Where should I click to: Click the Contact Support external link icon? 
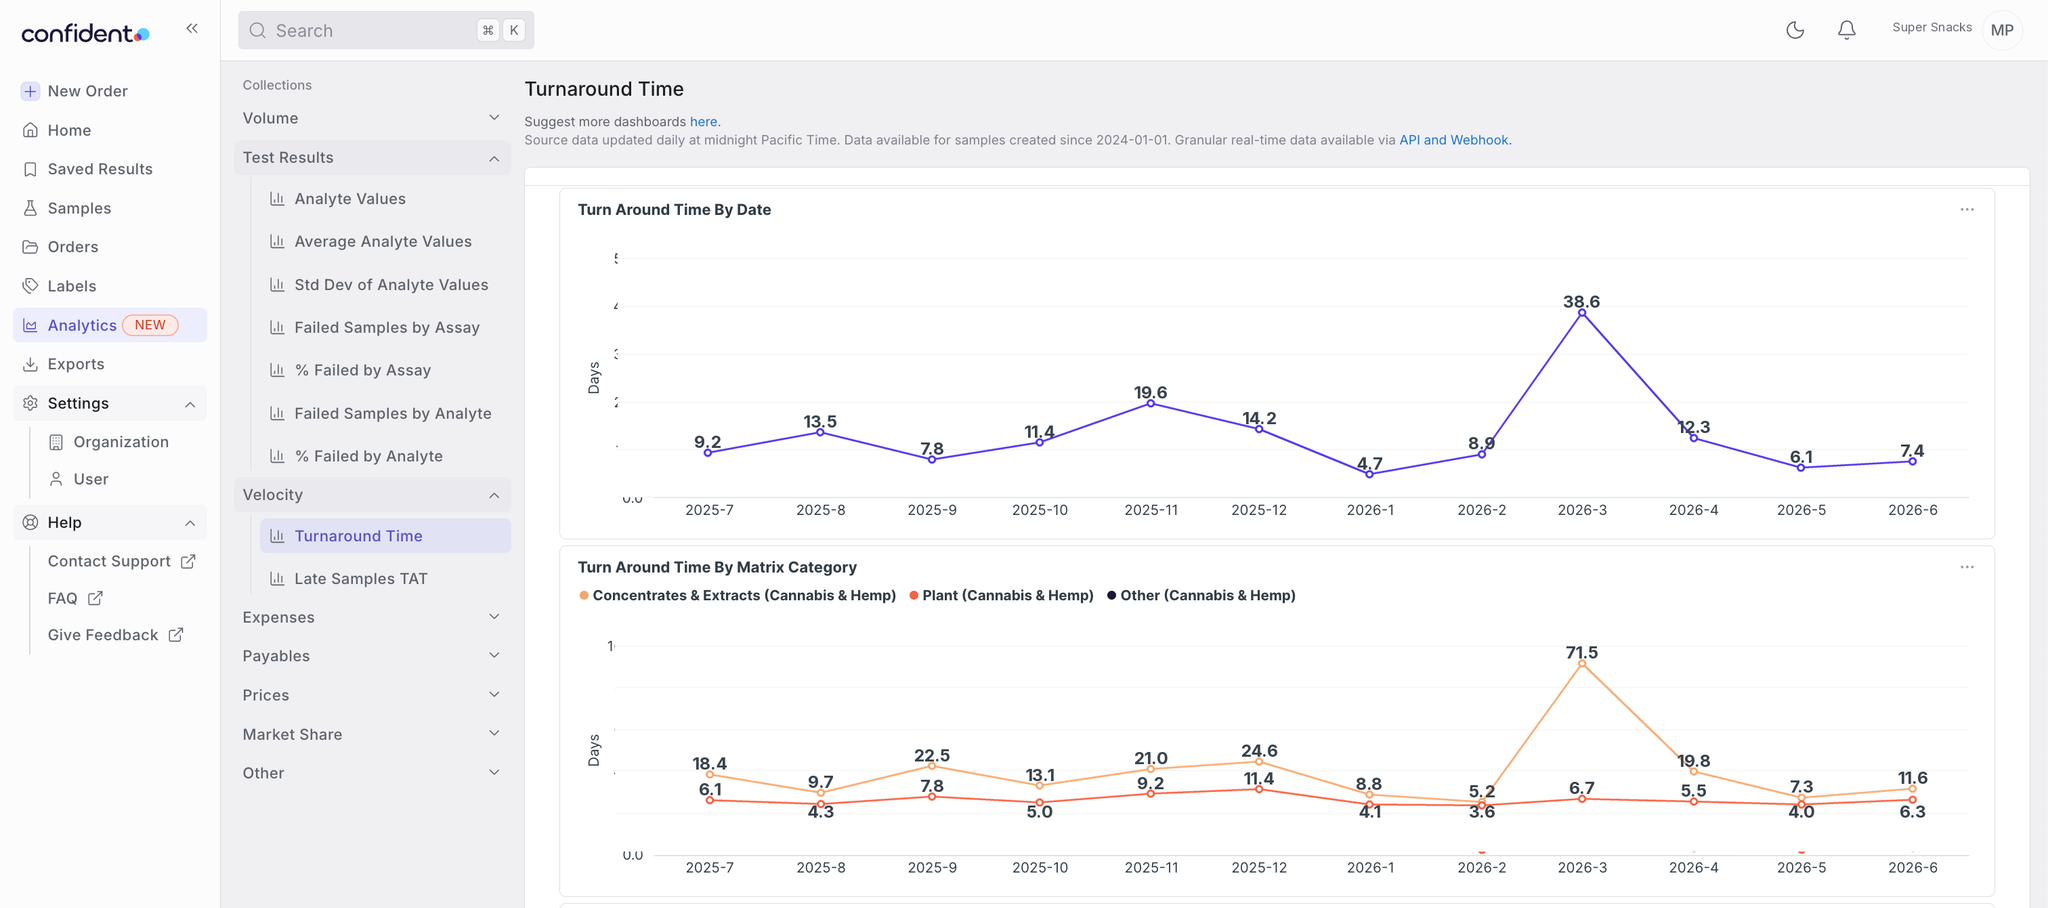(x=187, y=561)
